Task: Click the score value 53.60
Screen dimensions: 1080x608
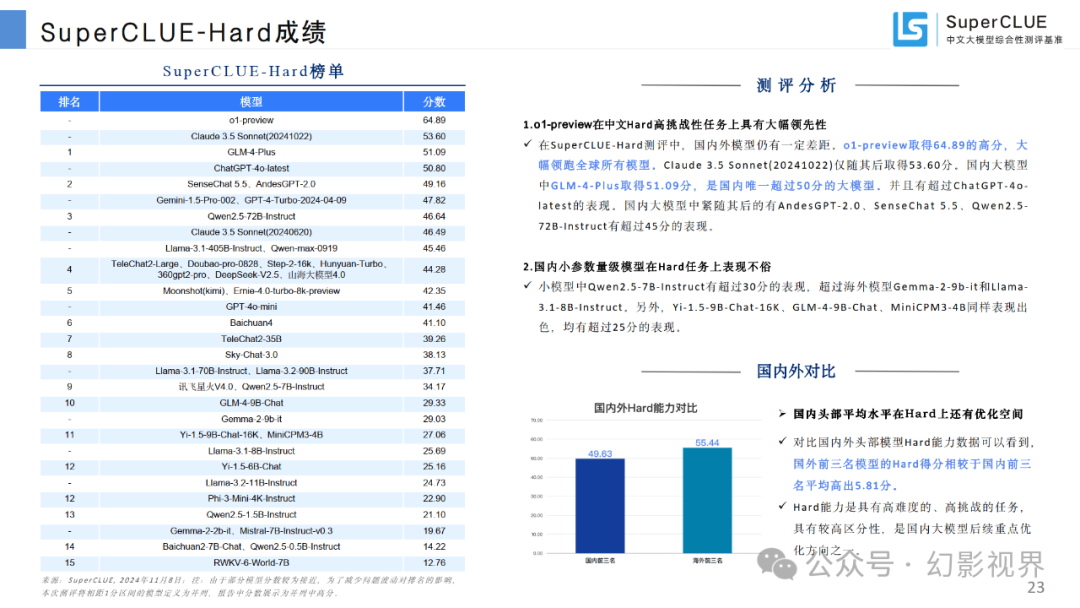Action: (434, 136)
